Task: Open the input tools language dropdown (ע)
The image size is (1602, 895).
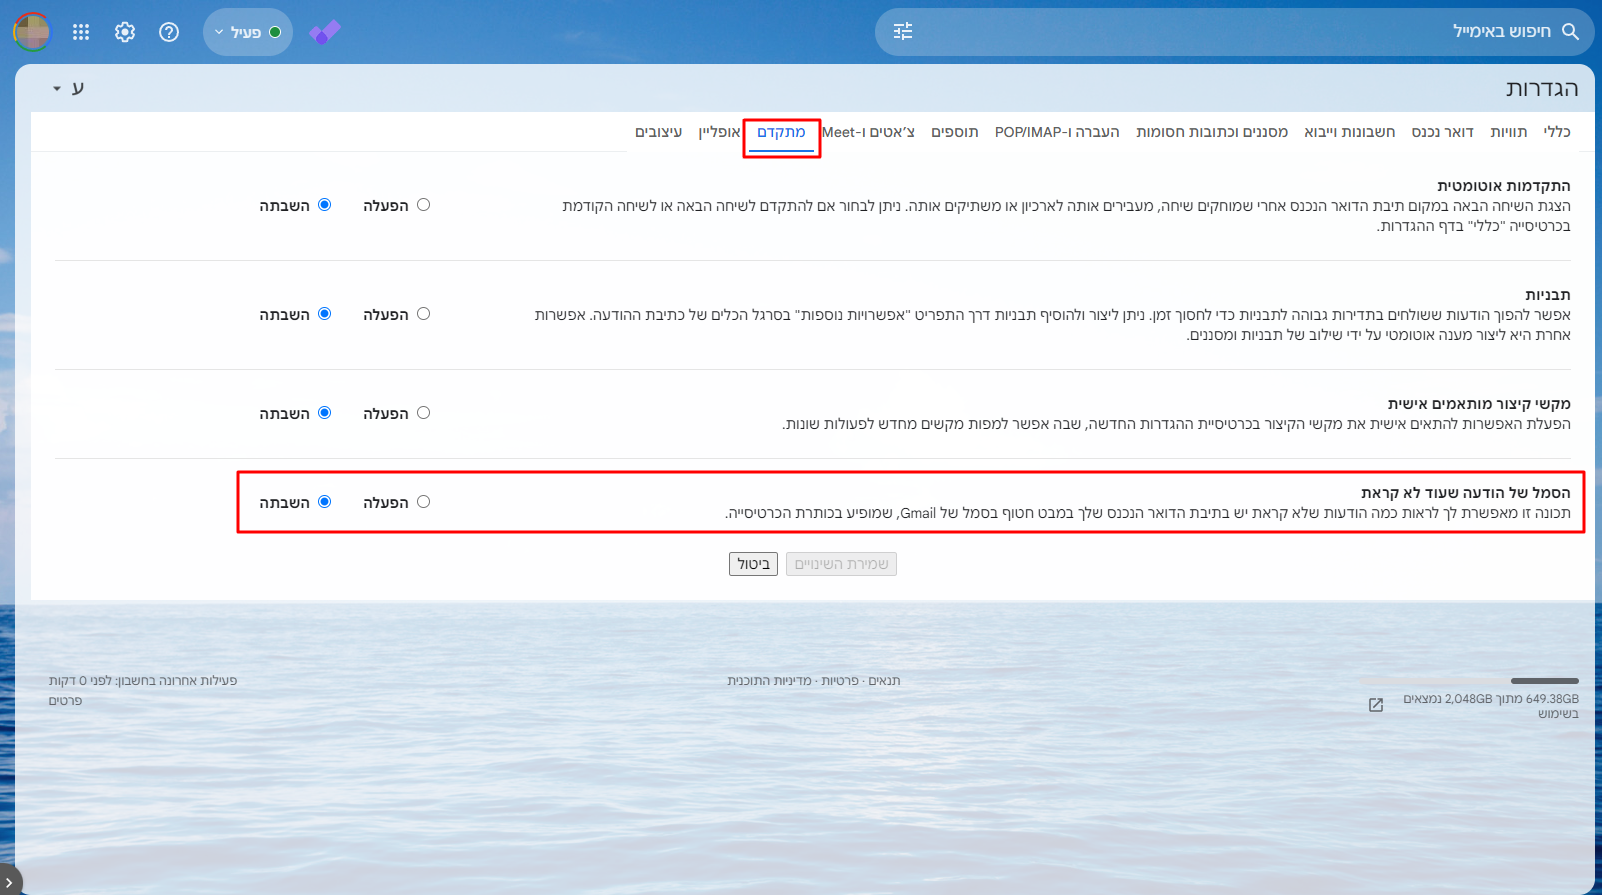Action: click(x=69, y=88)
